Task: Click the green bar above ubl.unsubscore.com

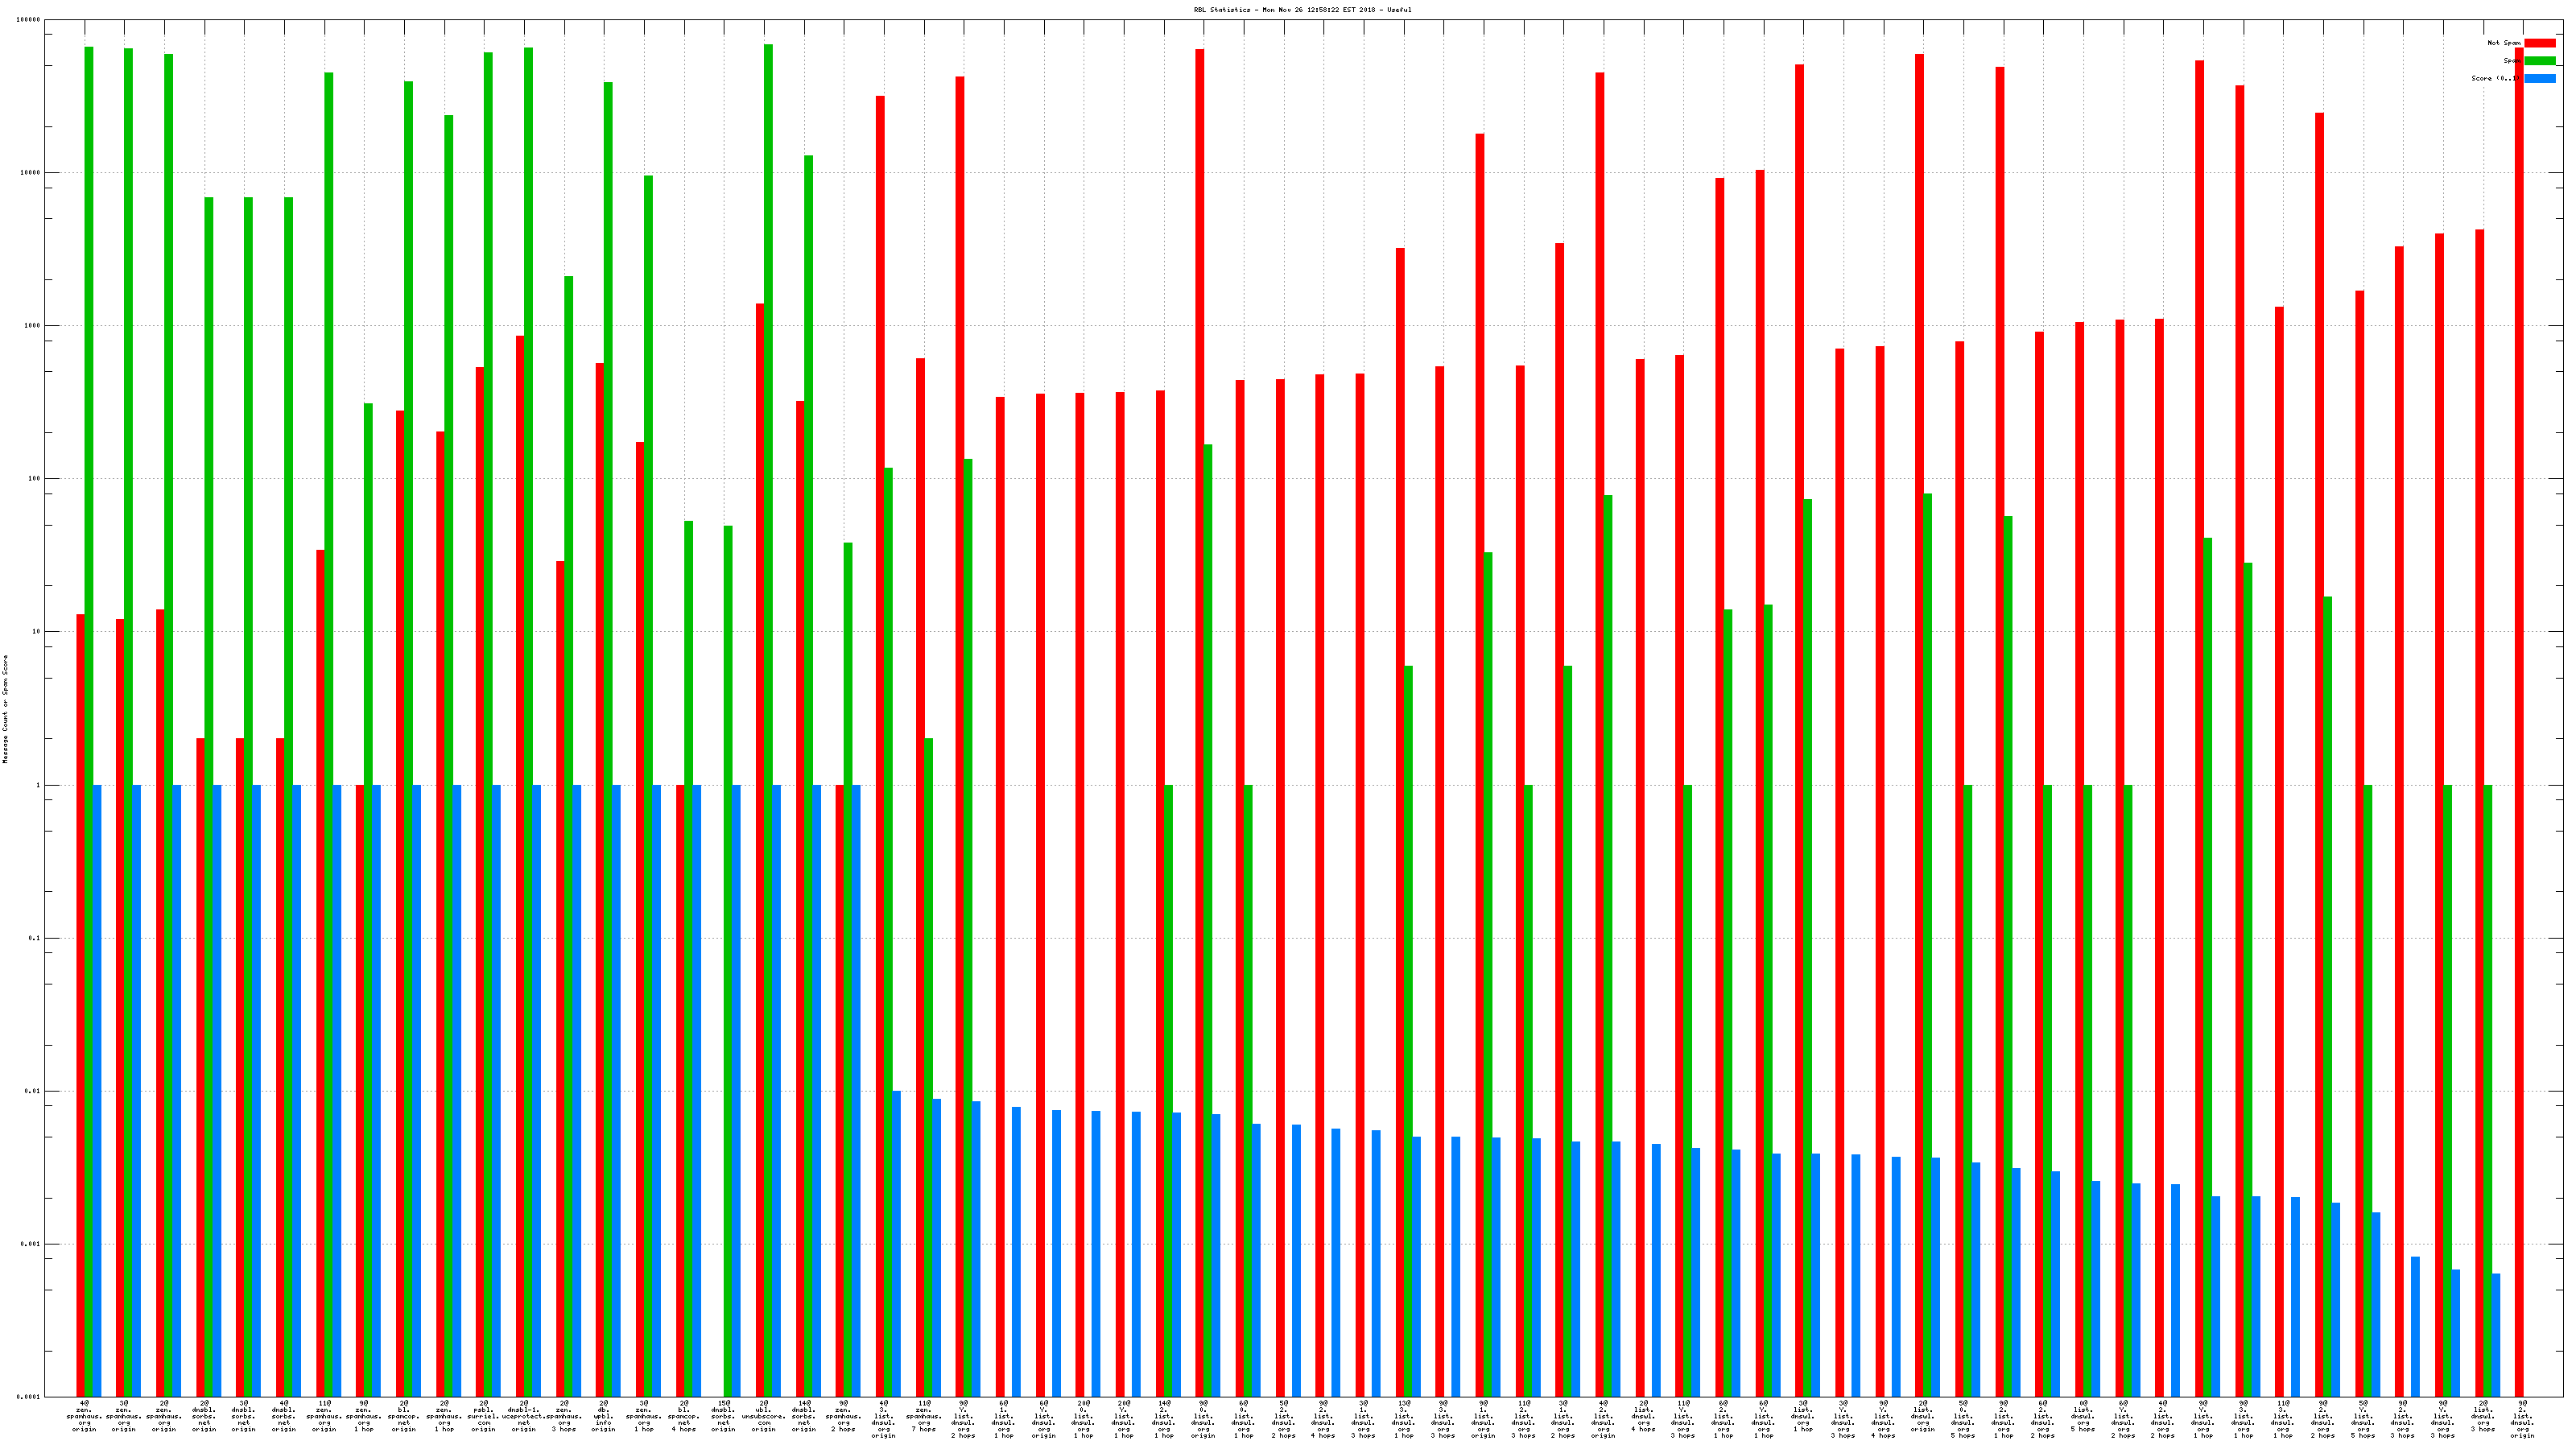Action: click(768, 500)
